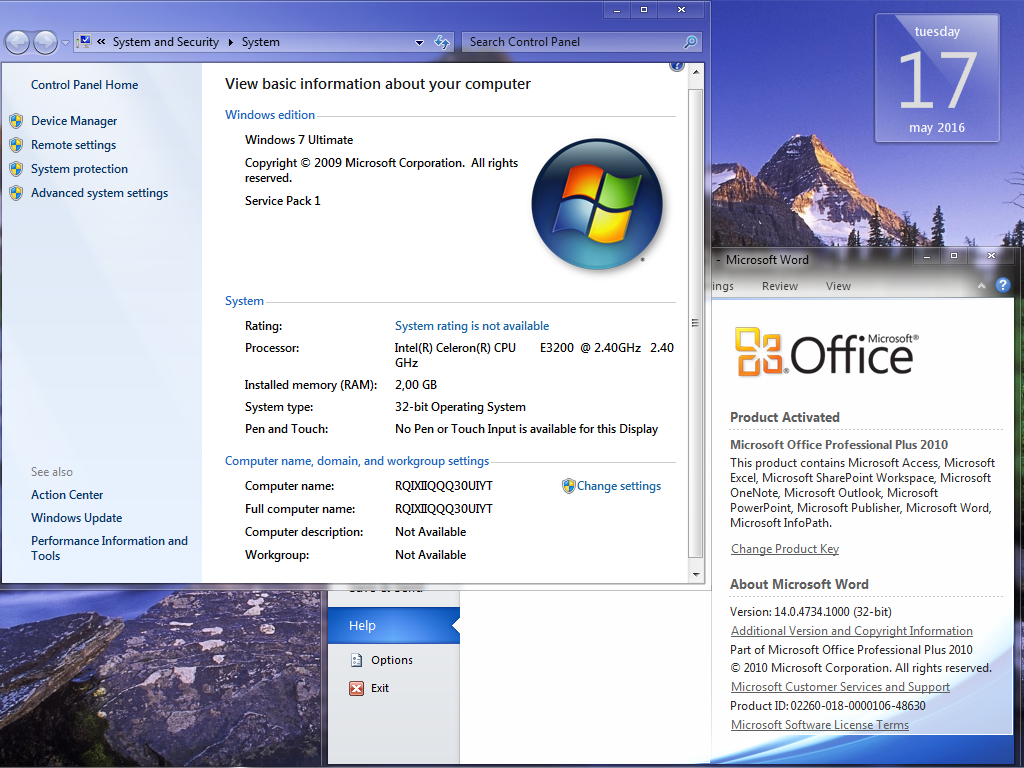Click the Windows 7 logo orb
This screenshot has width=1024, height=768.
(597, 204)
